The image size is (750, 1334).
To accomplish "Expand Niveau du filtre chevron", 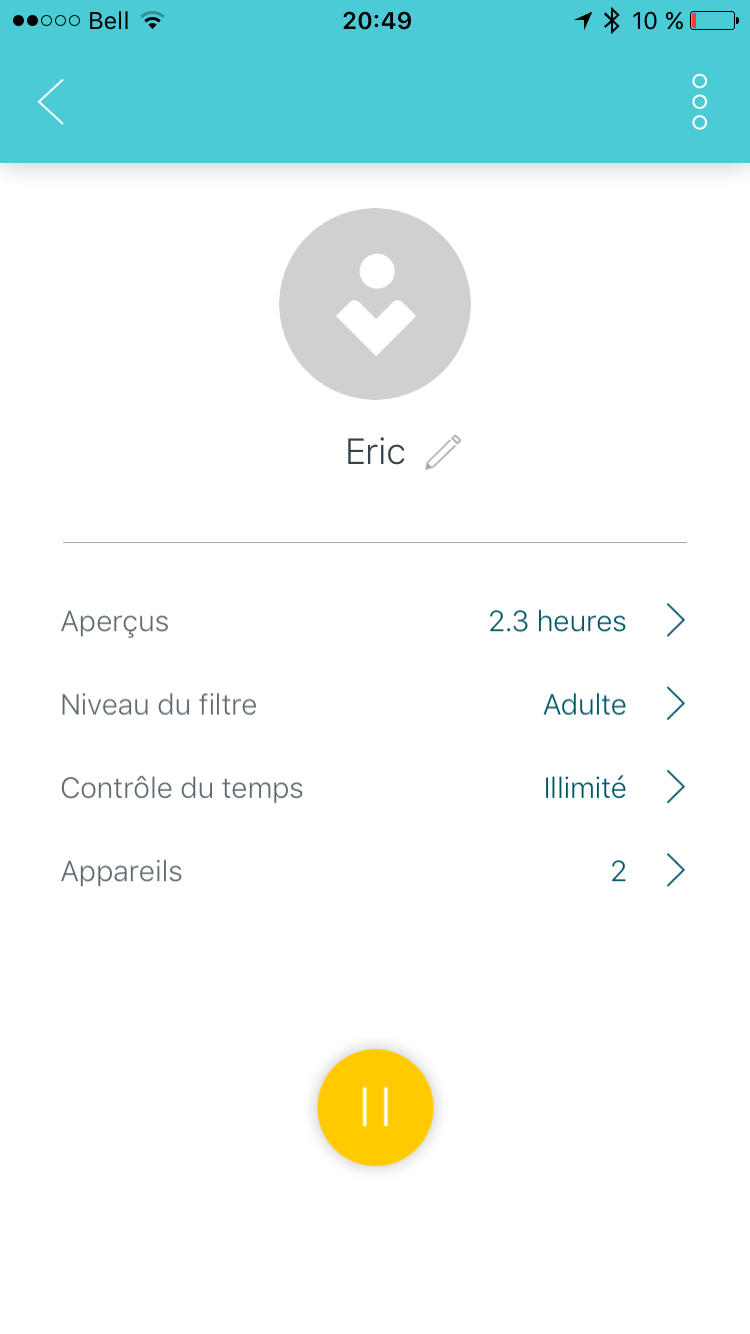I will coord(676,705).
